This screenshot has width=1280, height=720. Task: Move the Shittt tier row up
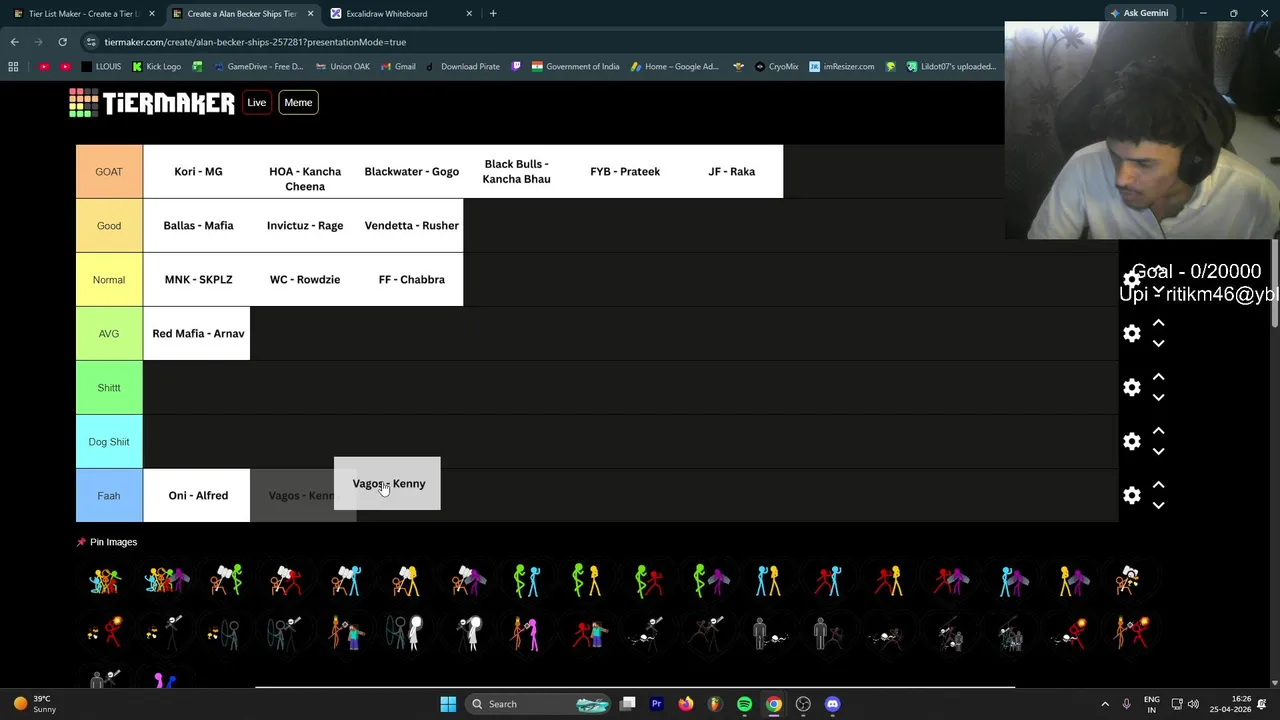click(x=1158, y=377)
